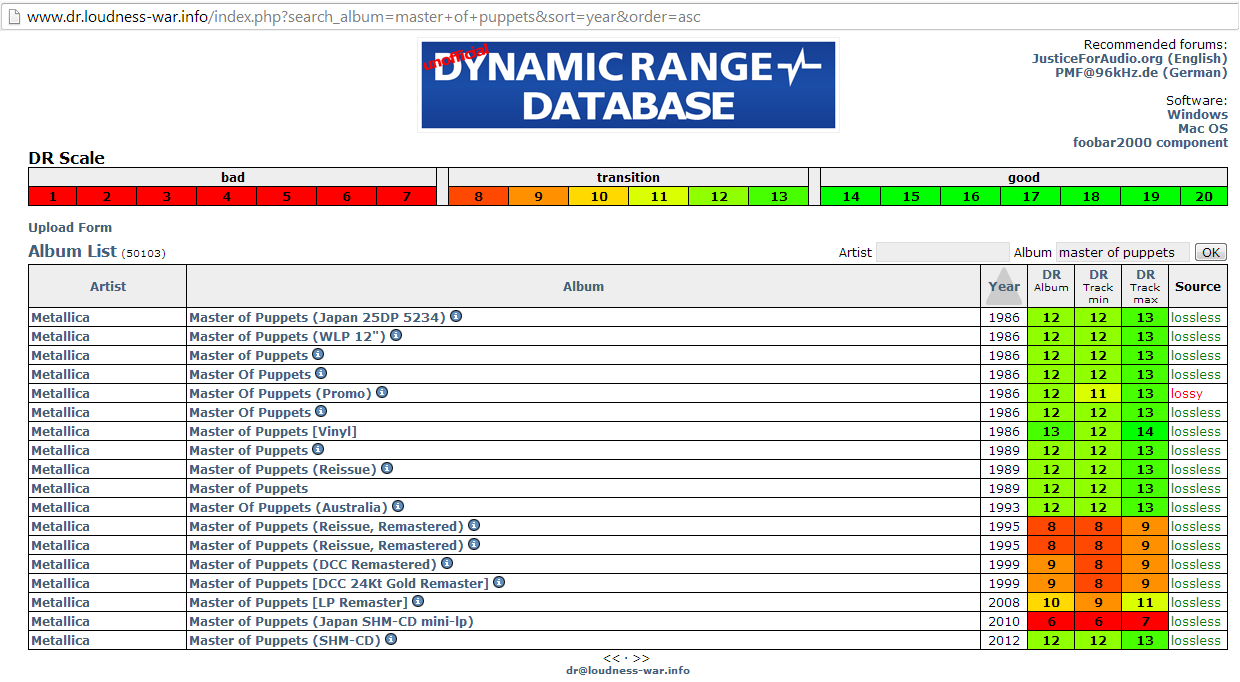The image size is (1240, 682).
Task: Click the Metallica artist link in the Promo row
Action: pos(60,393)
